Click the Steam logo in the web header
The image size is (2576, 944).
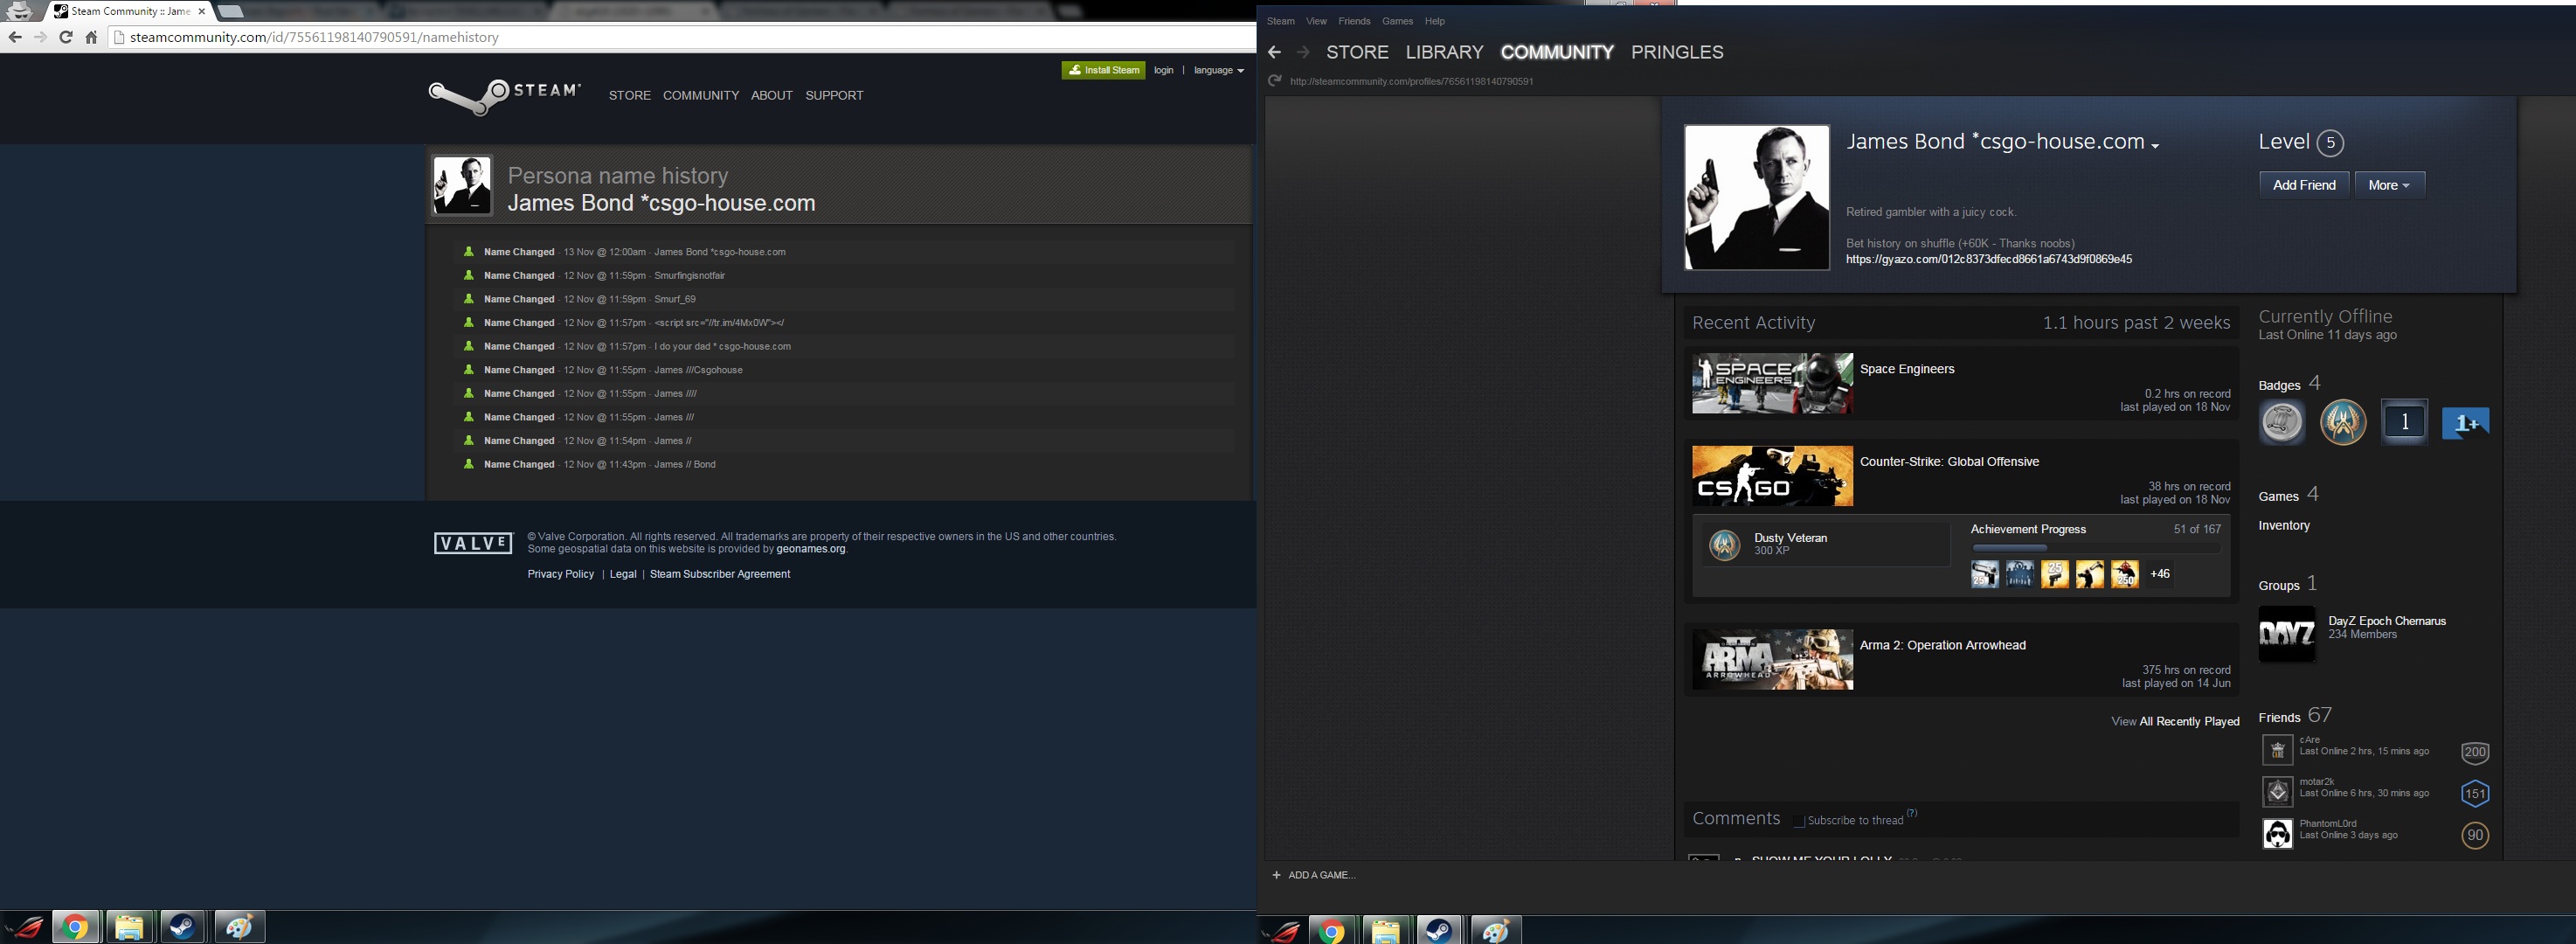coord(504,96)
